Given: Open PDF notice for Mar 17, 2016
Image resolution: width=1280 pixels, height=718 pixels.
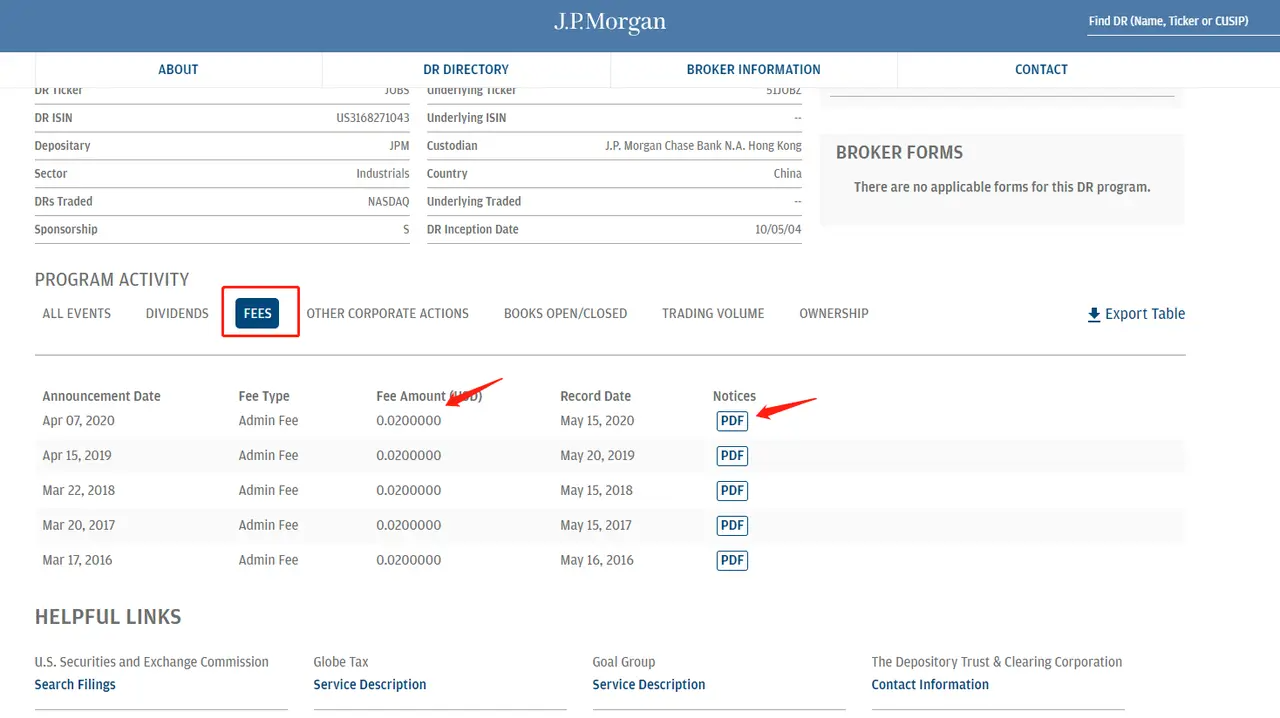Looking at the screenshot, I should point(732,561).
